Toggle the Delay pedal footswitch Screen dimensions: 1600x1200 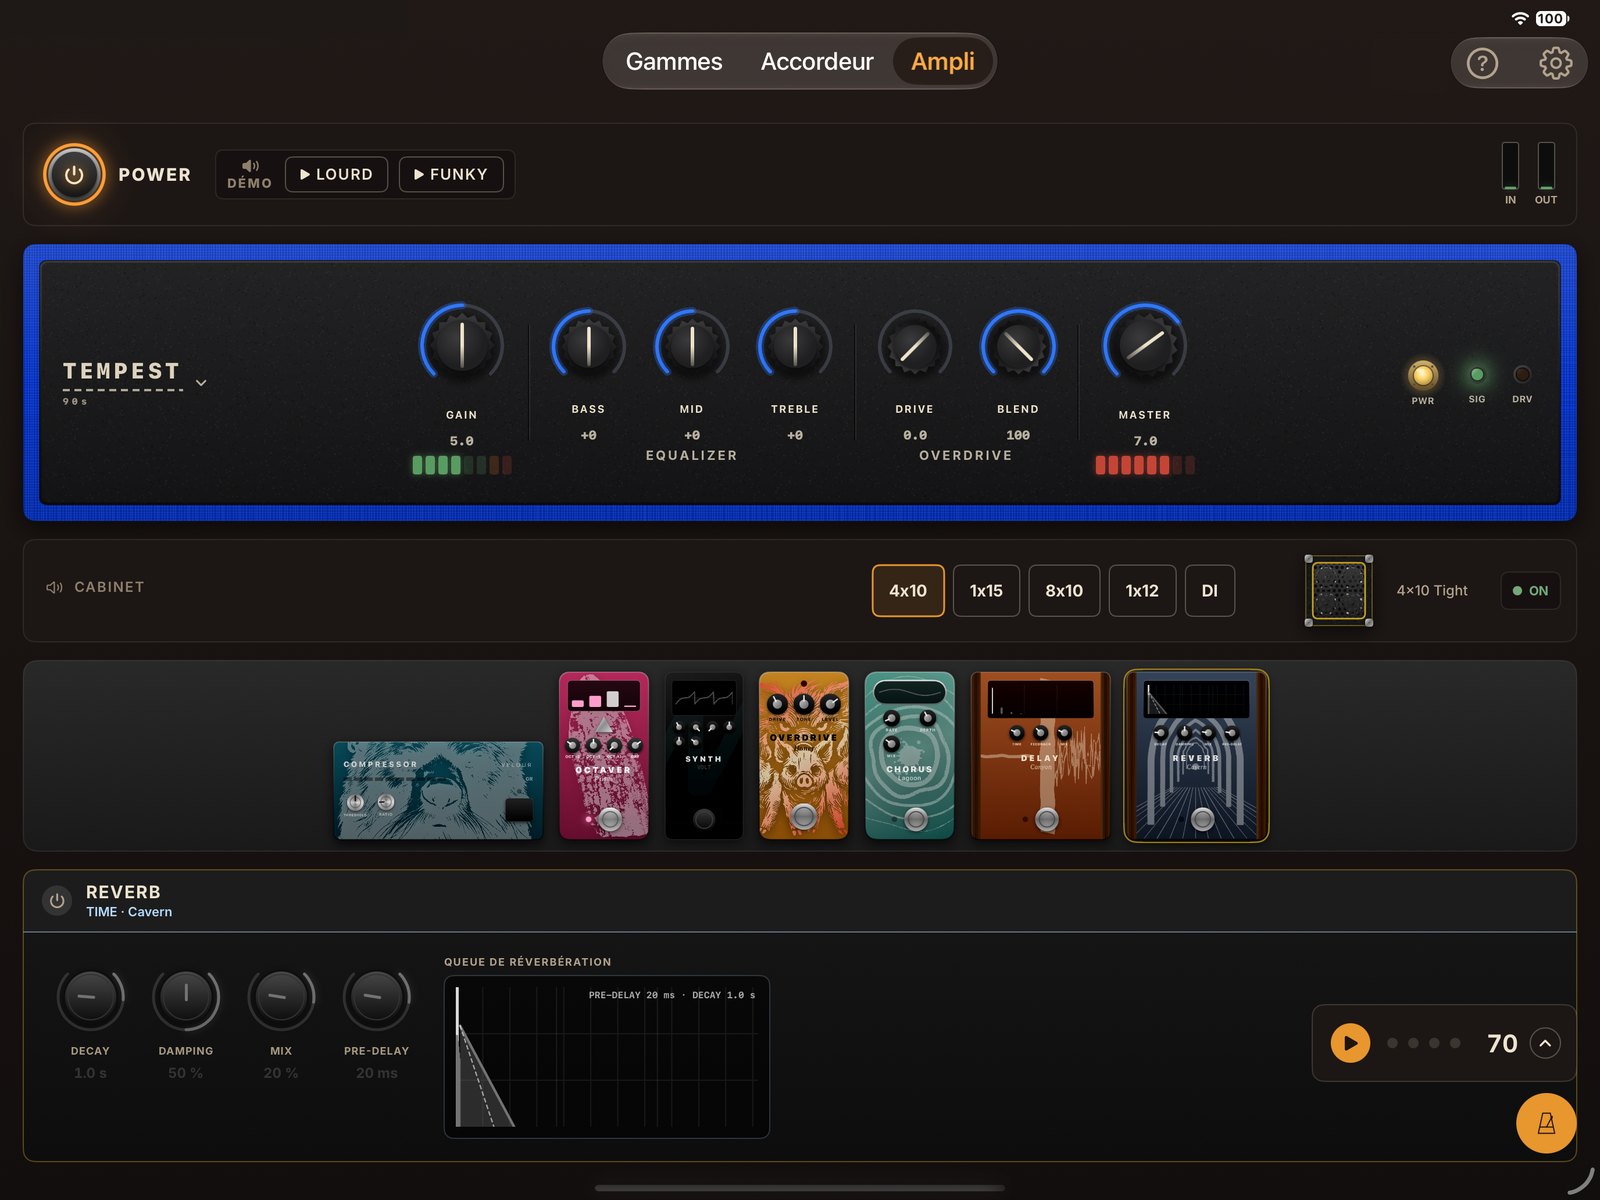[x=1046, y=820]
